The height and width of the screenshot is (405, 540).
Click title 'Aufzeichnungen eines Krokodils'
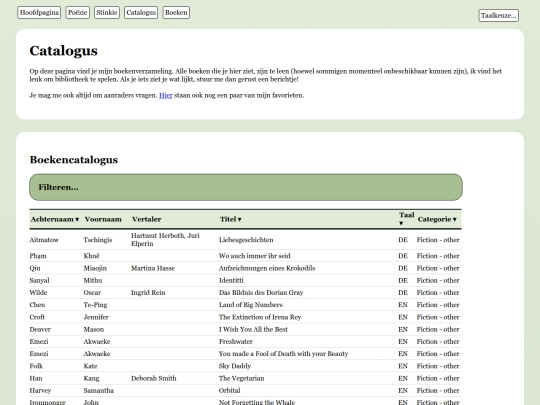267,268
